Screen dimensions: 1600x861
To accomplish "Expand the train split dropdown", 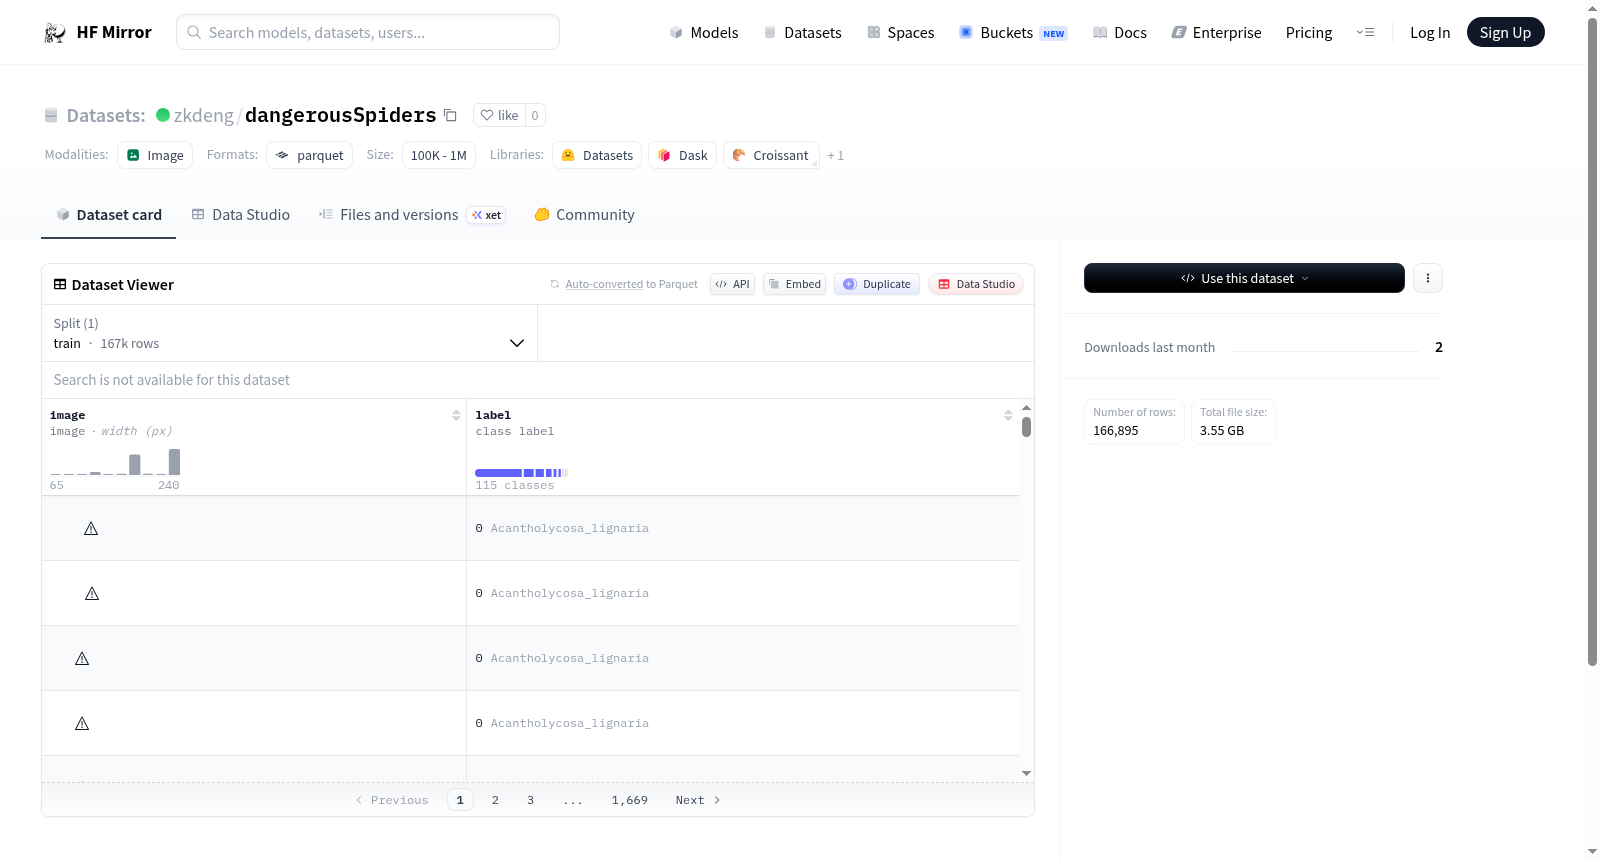I will click(x=289, y=333).
